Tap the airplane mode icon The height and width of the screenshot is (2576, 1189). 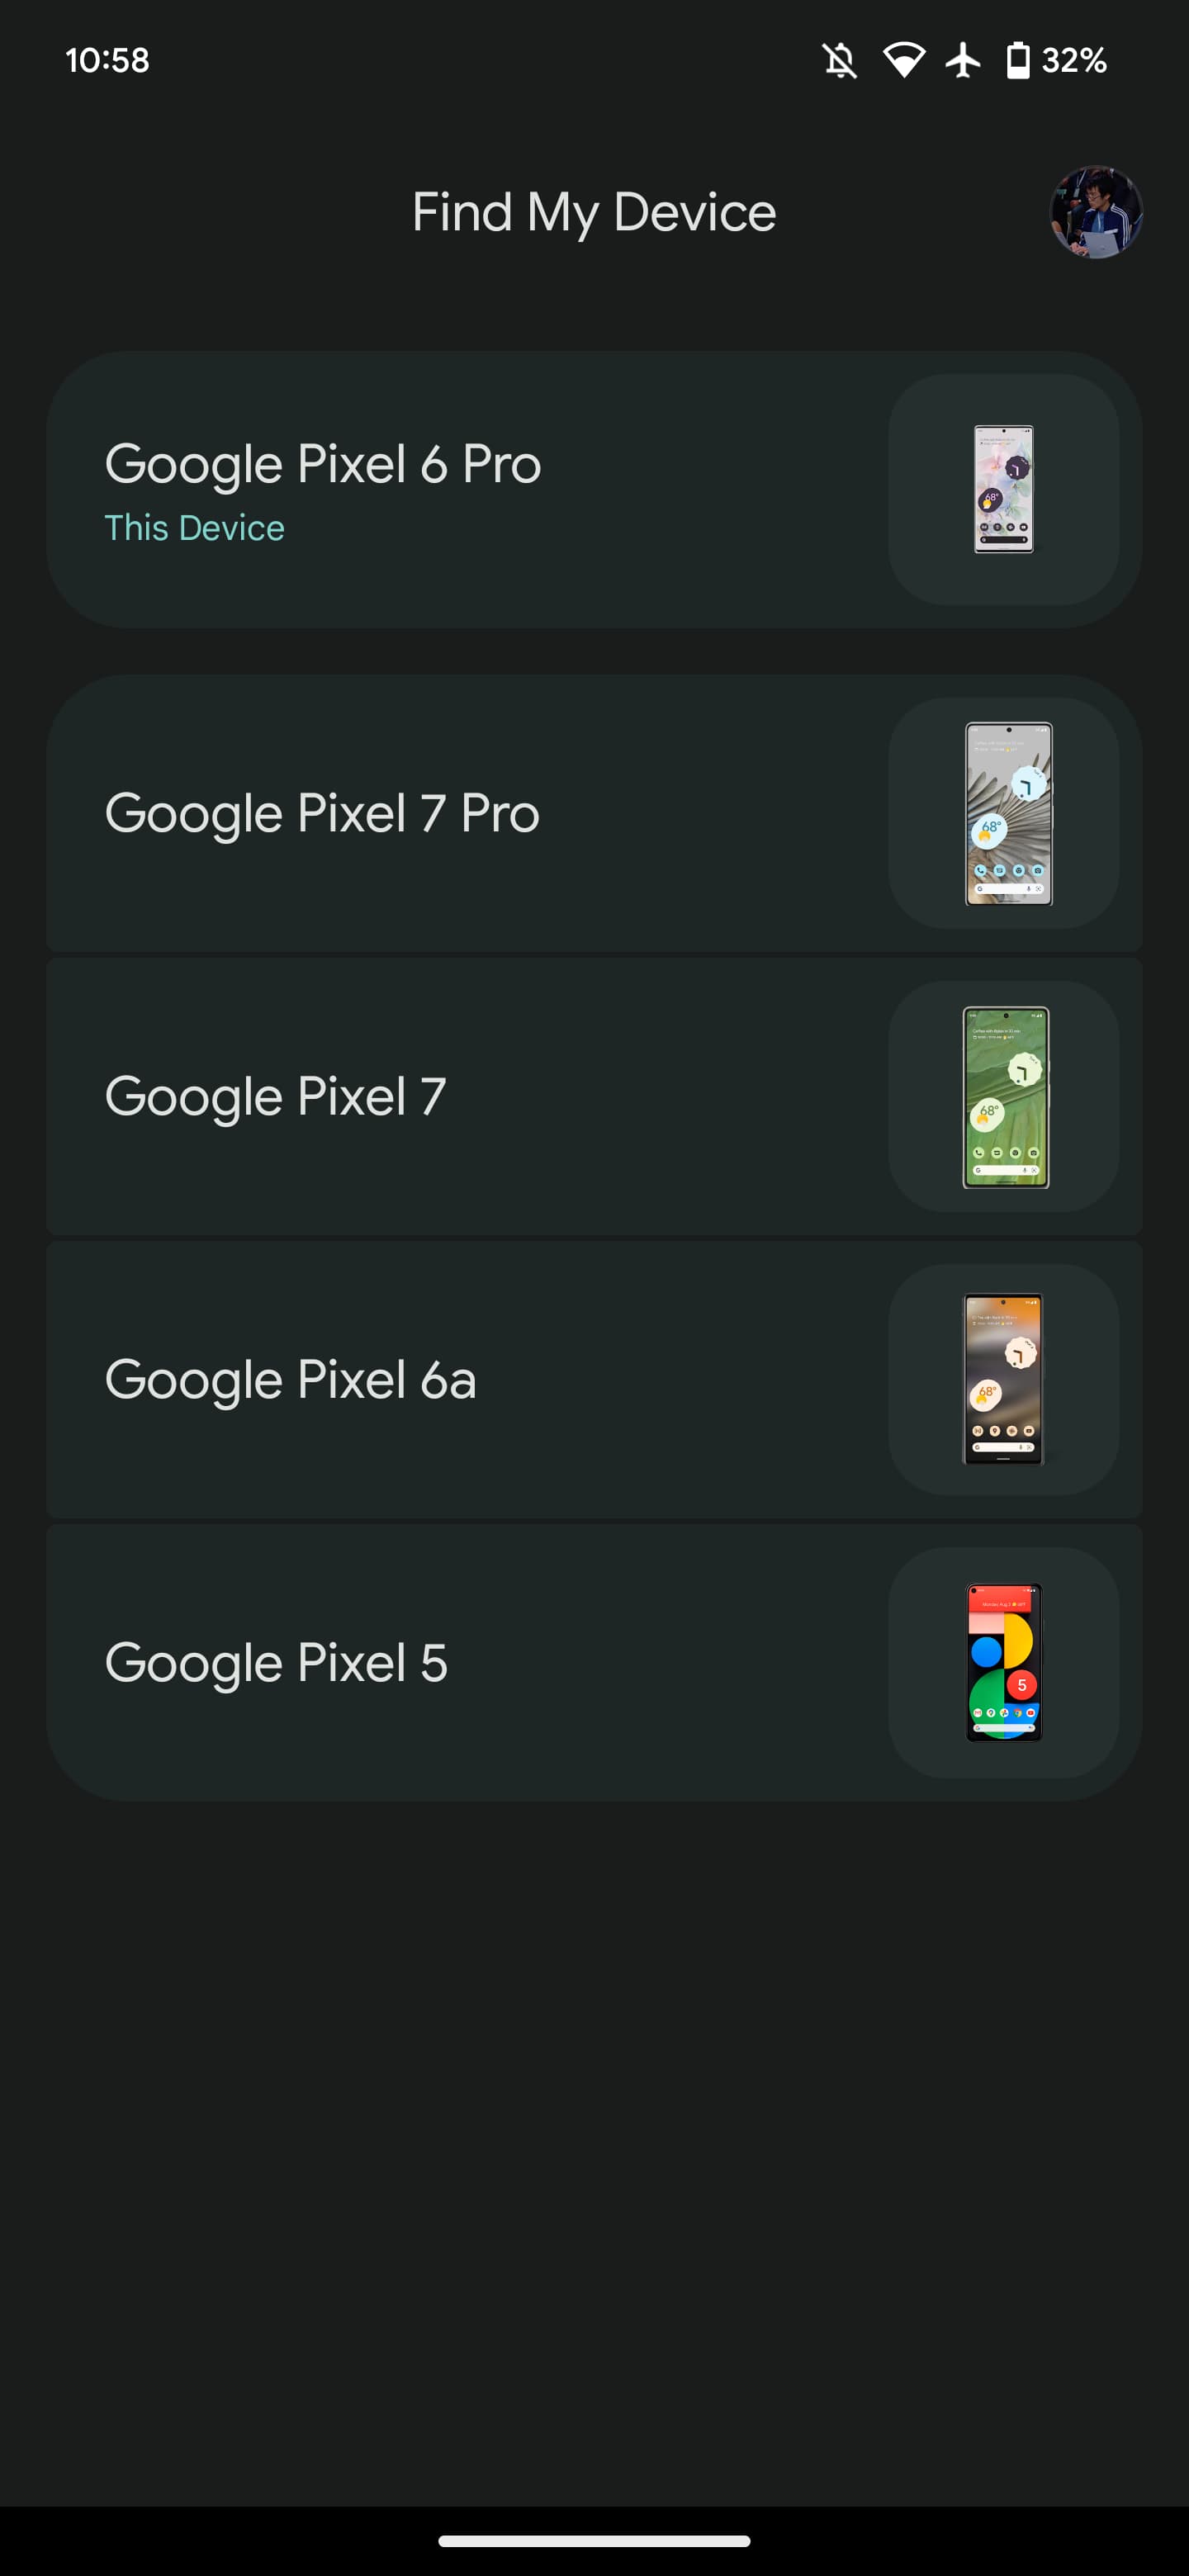click(x=963, y=60)
